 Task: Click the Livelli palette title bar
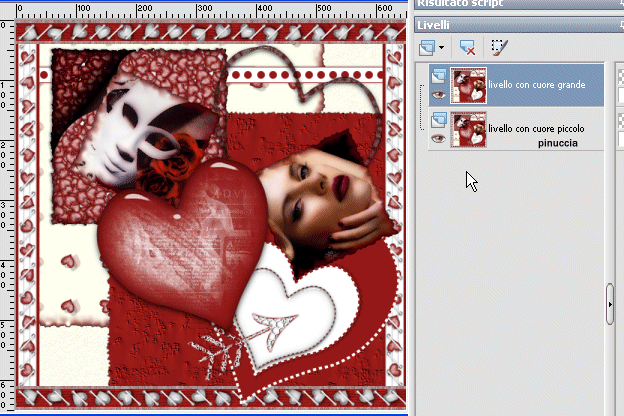[x=519, y=25]
